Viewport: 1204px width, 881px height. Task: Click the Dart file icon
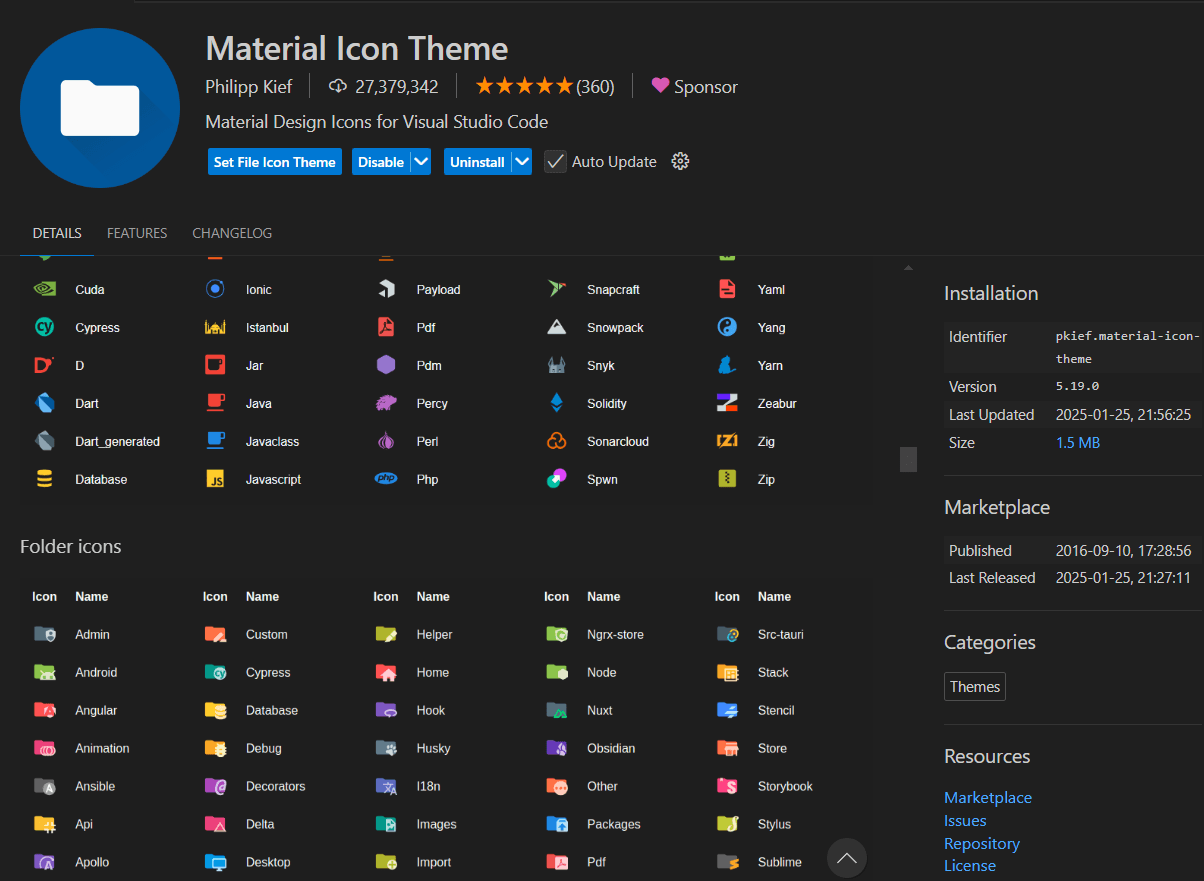pyautogui.click(x=44, y=403)
